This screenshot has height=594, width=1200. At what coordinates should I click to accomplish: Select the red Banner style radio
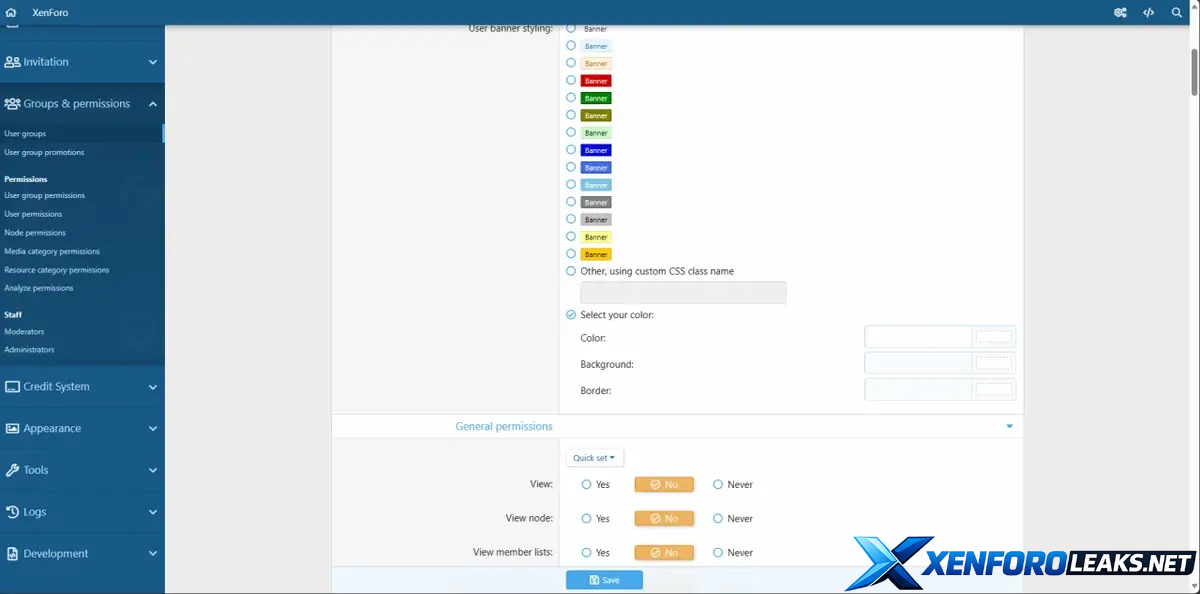(571, 80)
